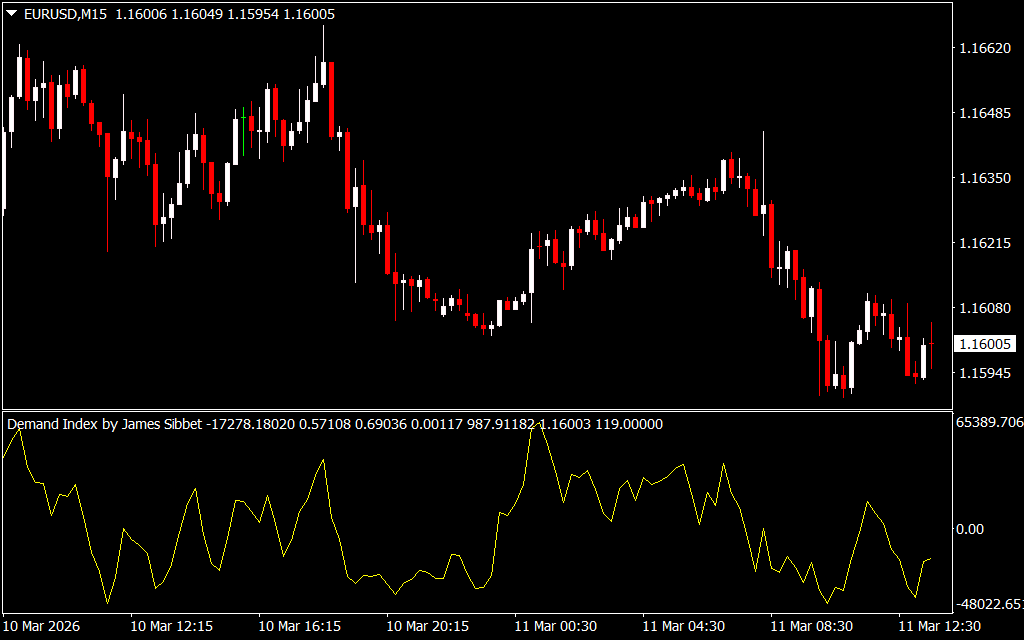Image resolution: width=1024 pixels, height=640 pixels.
Task: Click the 1.16620 price scale label
Action: [x=985, y=48]
